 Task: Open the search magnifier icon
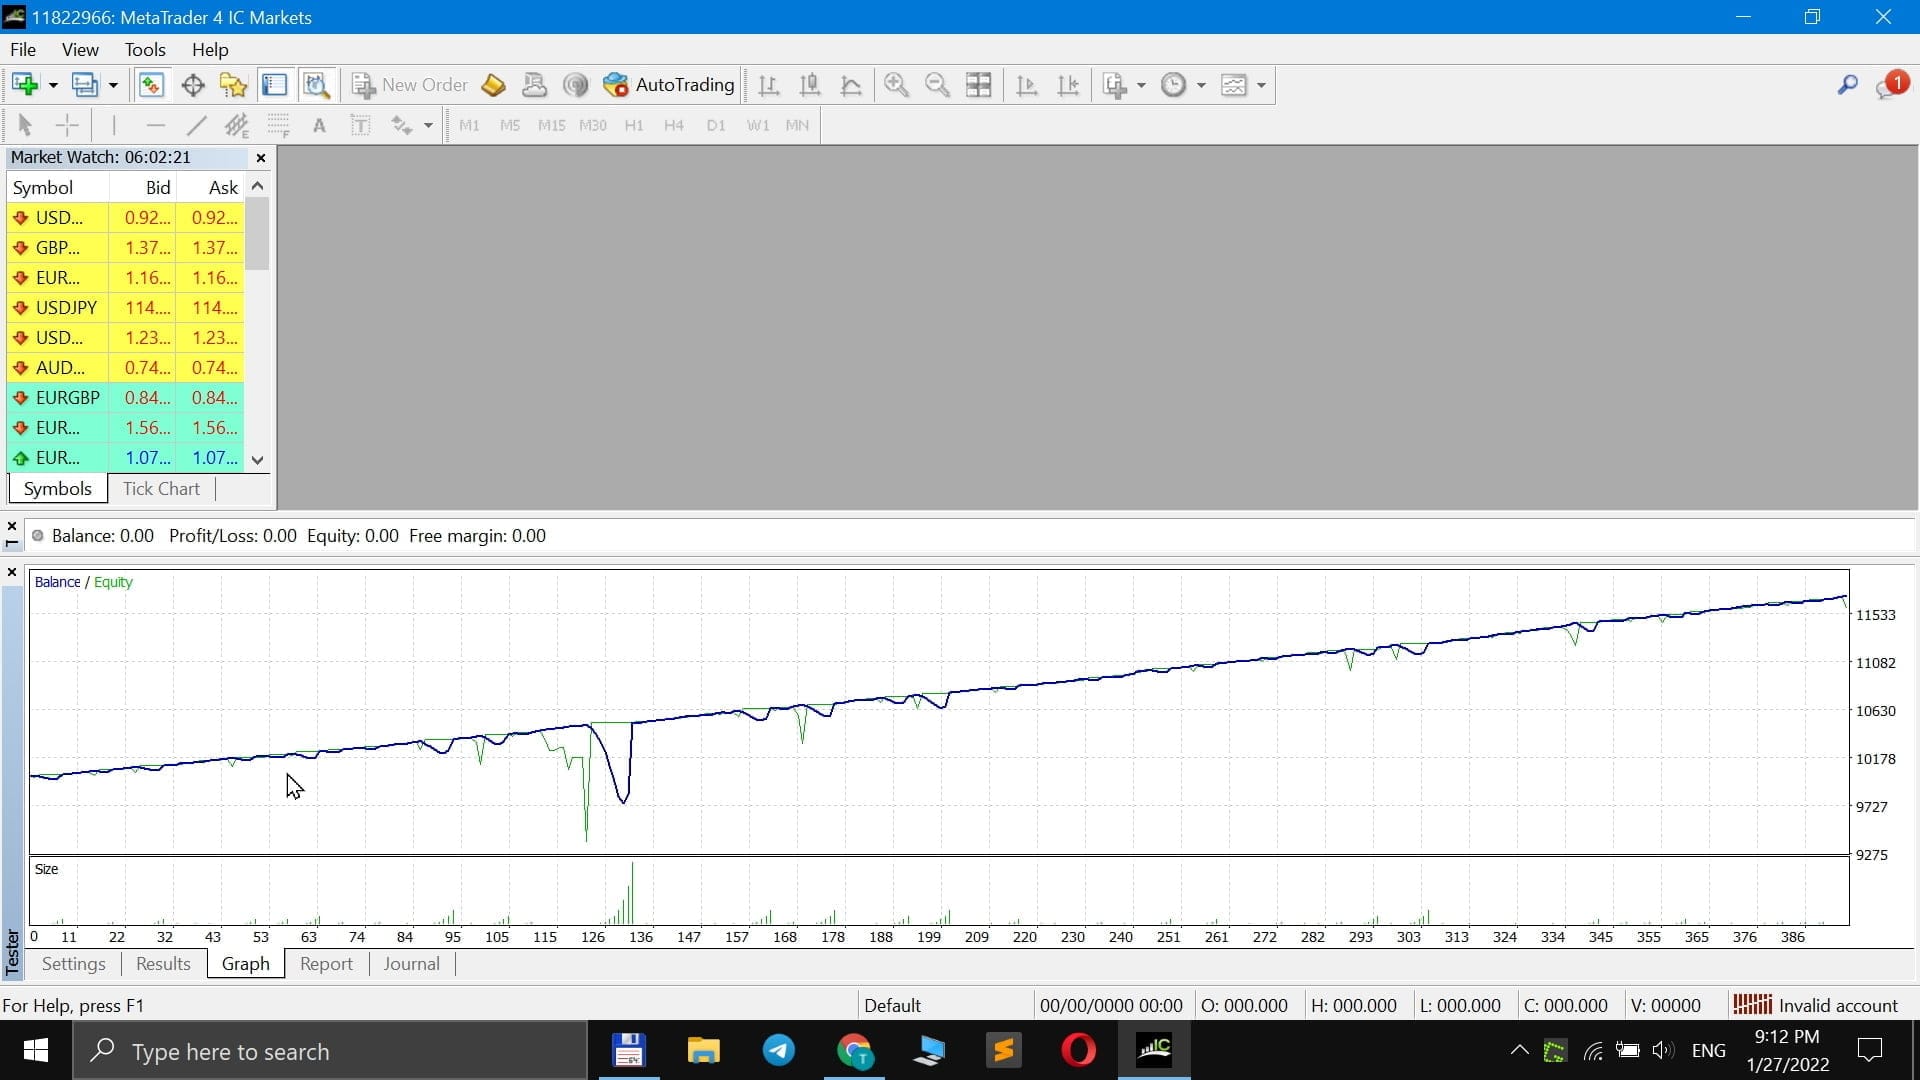point(1847,85)
